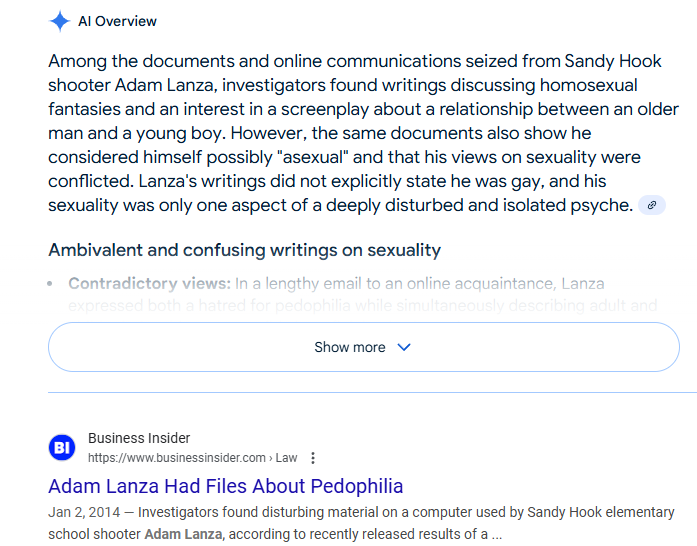
Task: Click the bullet marker before "Contradictory views"
Action: 52,284
